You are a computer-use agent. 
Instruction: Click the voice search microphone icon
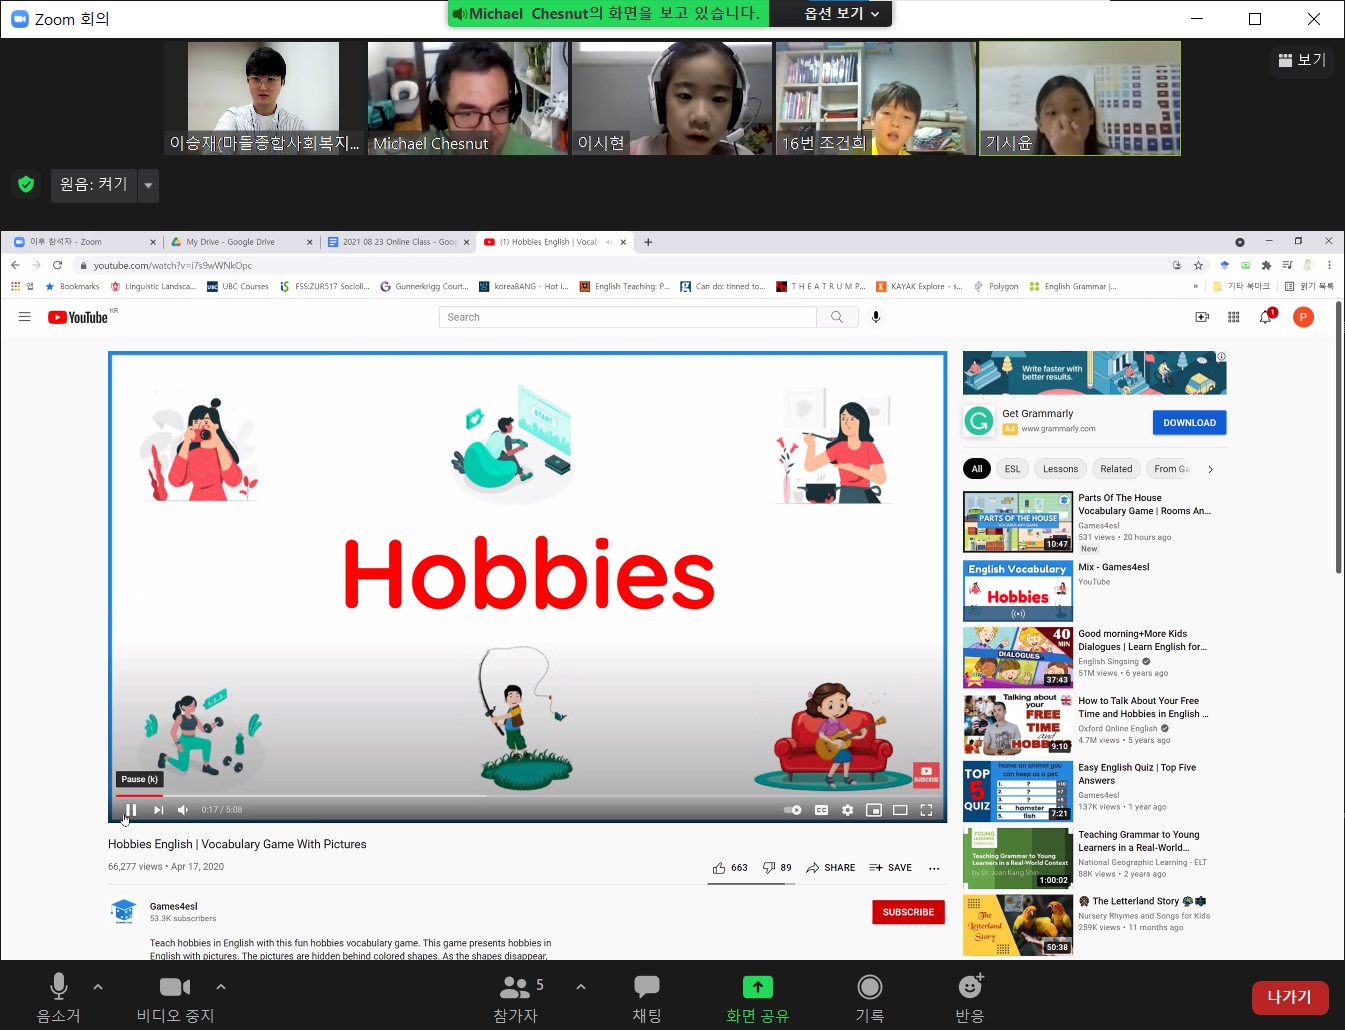[876, 317]
